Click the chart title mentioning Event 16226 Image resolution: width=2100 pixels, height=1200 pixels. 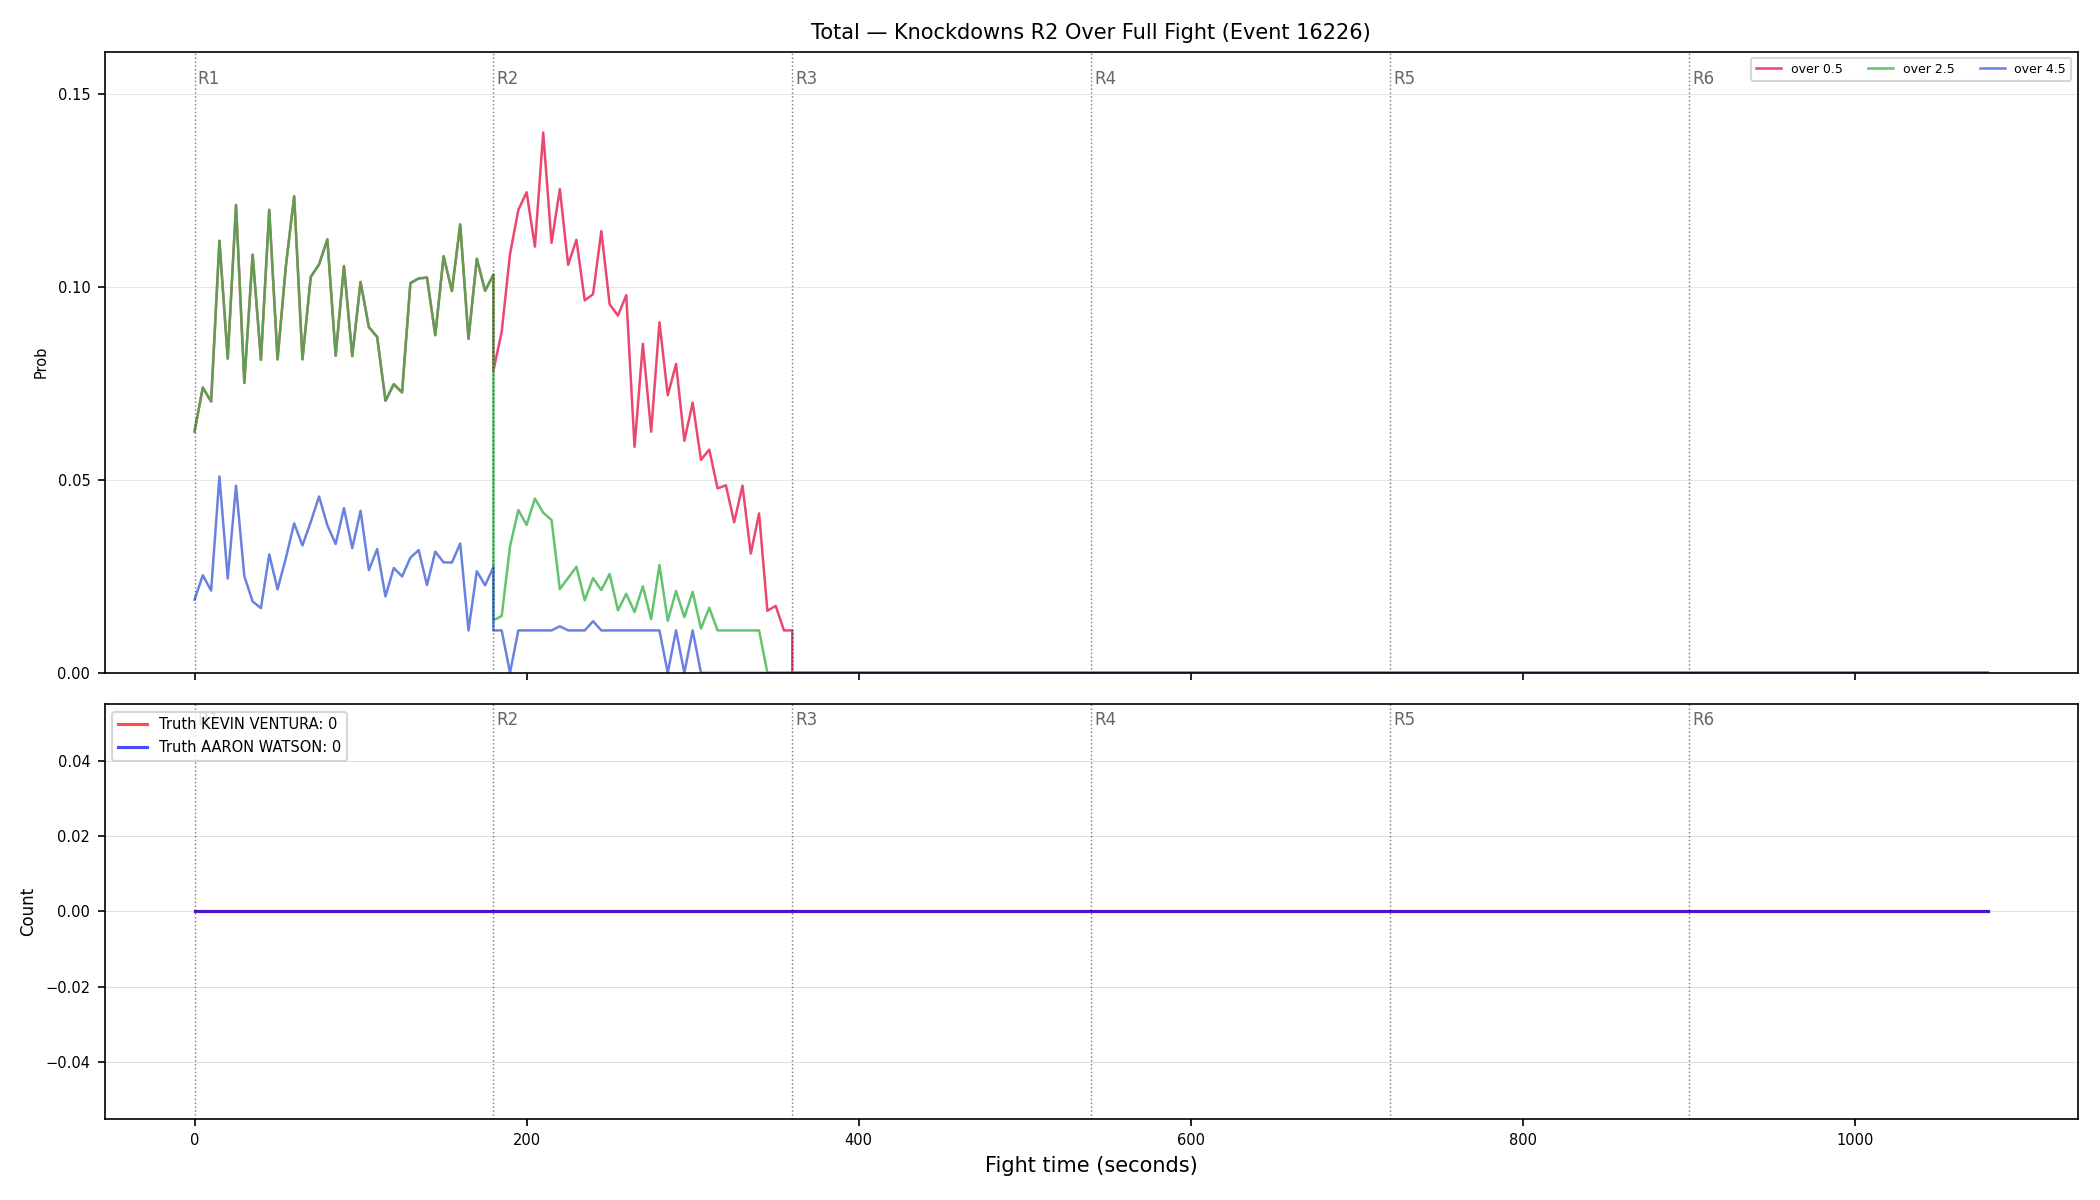1090,32
